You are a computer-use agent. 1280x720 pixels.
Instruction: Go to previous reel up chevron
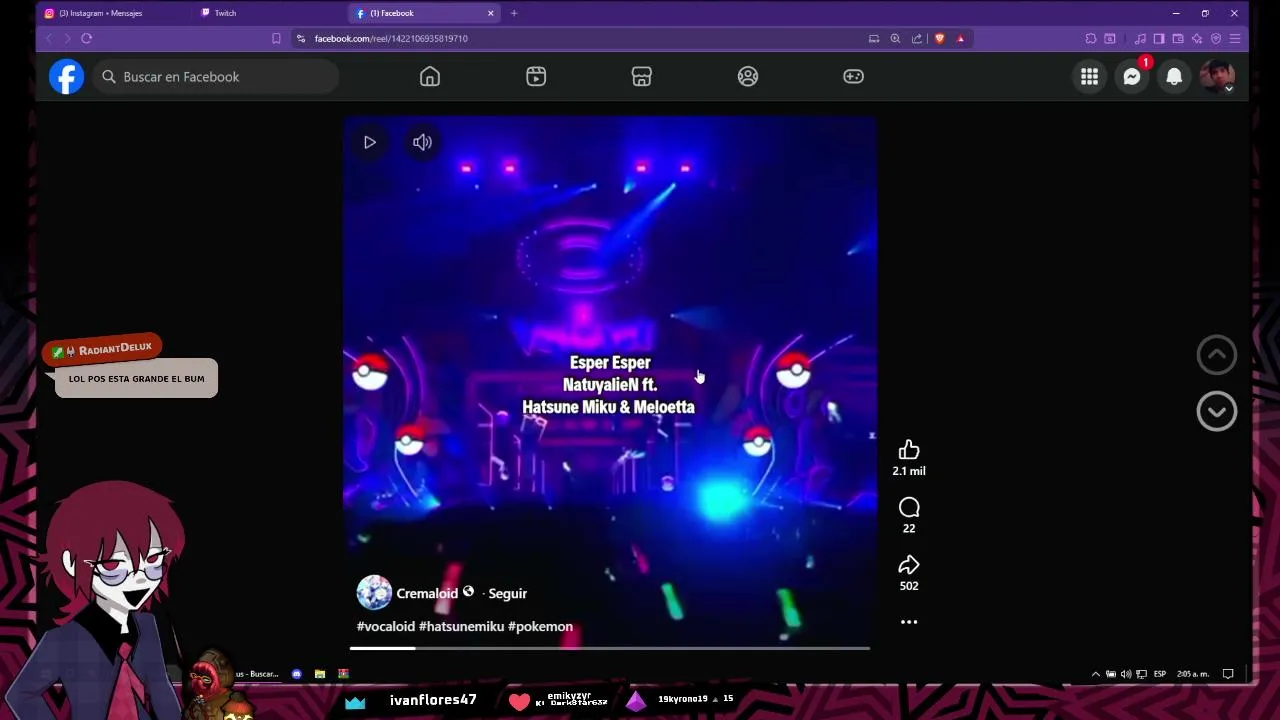tap(1217, 355)
